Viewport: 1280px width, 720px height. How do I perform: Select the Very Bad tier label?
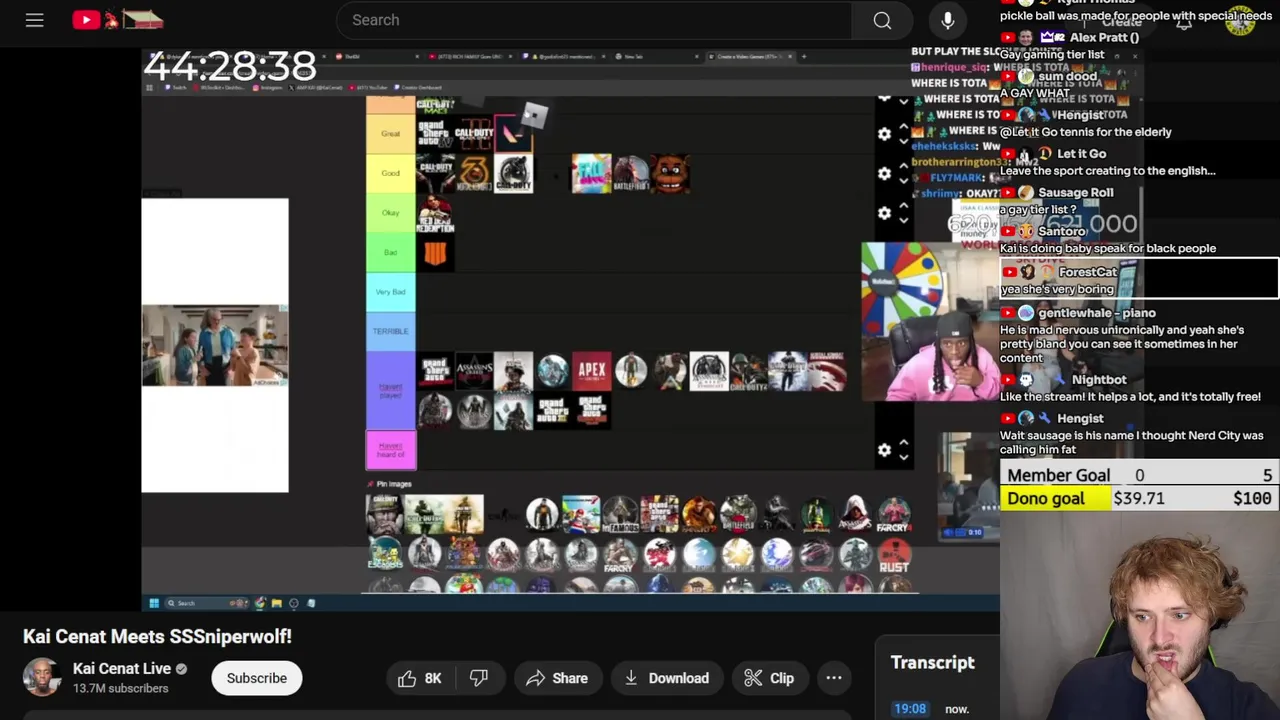point(390,291)
